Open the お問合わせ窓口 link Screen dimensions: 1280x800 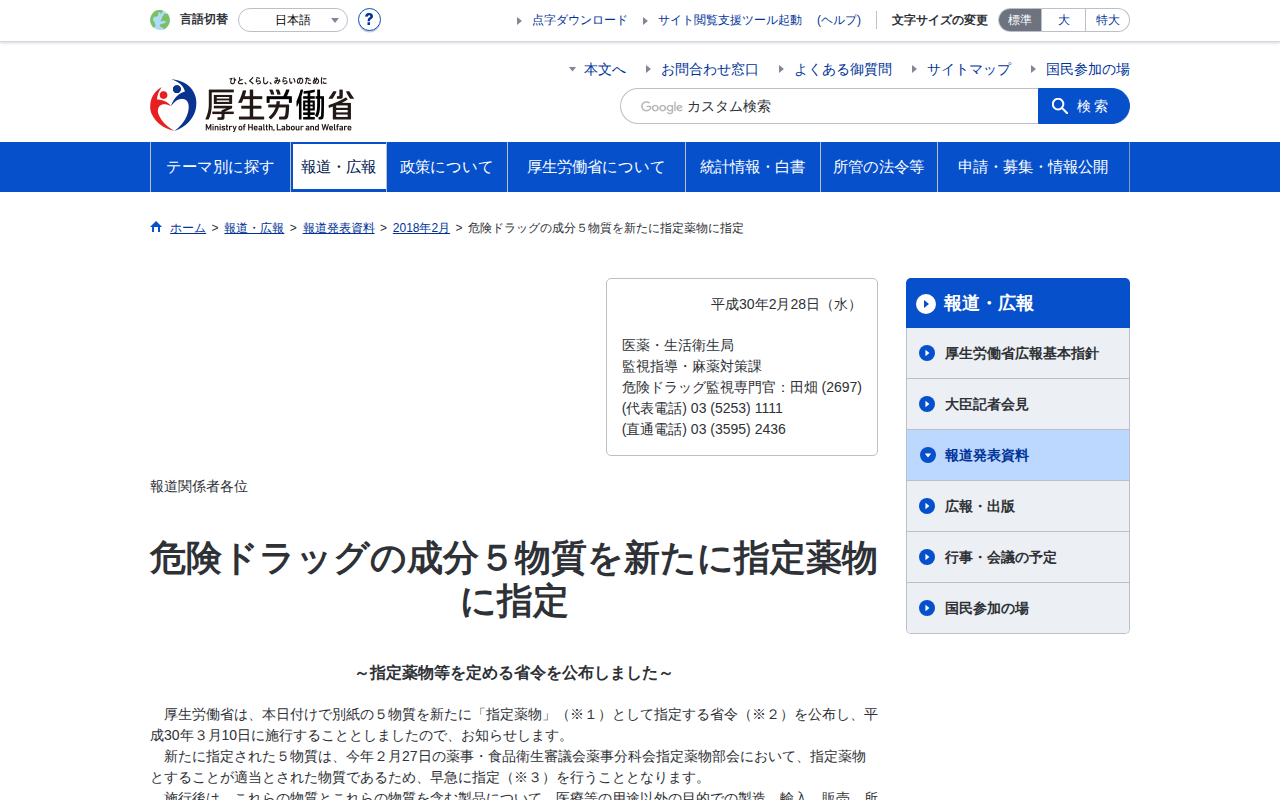[710, 69]
